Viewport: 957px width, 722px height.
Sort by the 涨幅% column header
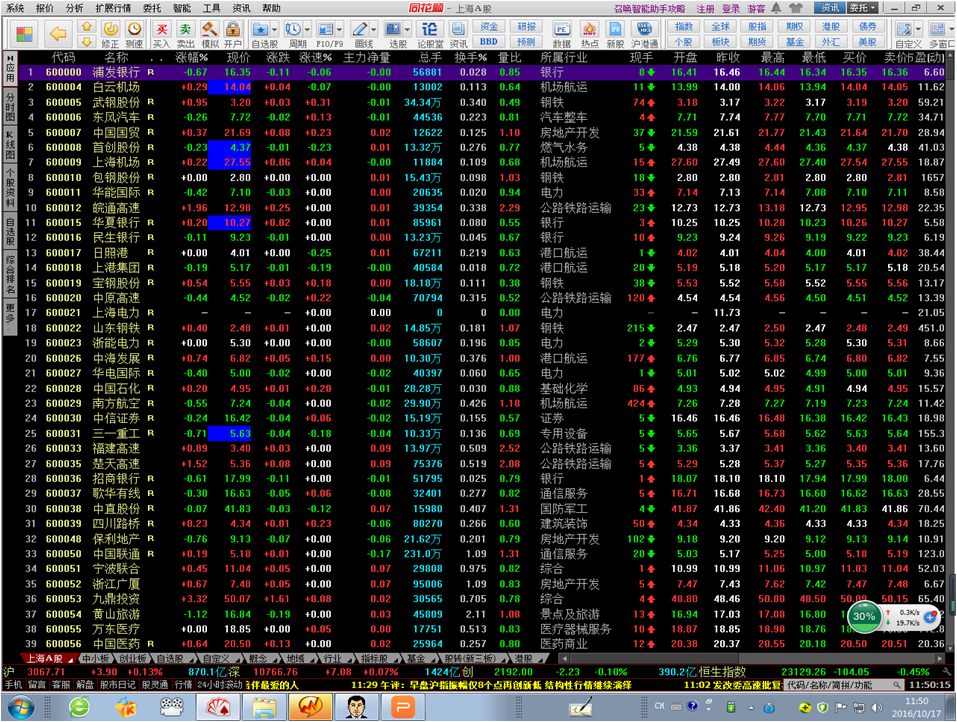point(192,57)
